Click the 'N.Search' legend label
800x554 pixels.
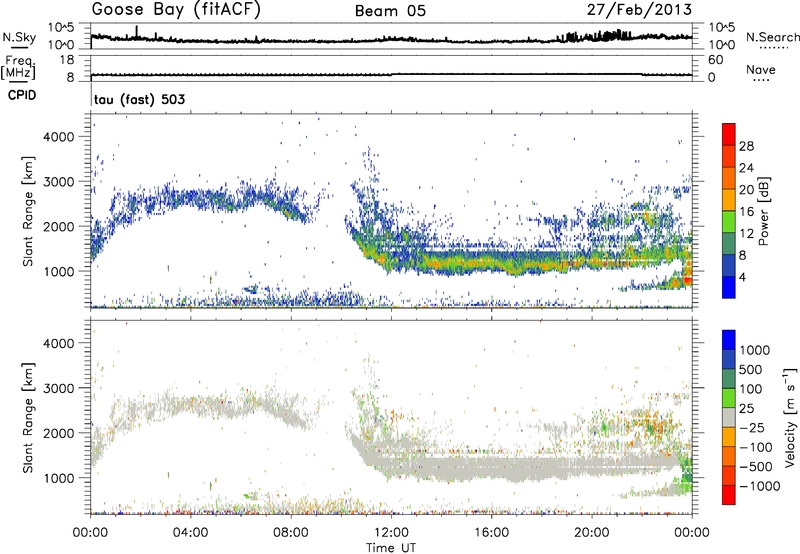click(x=772, y=37)
